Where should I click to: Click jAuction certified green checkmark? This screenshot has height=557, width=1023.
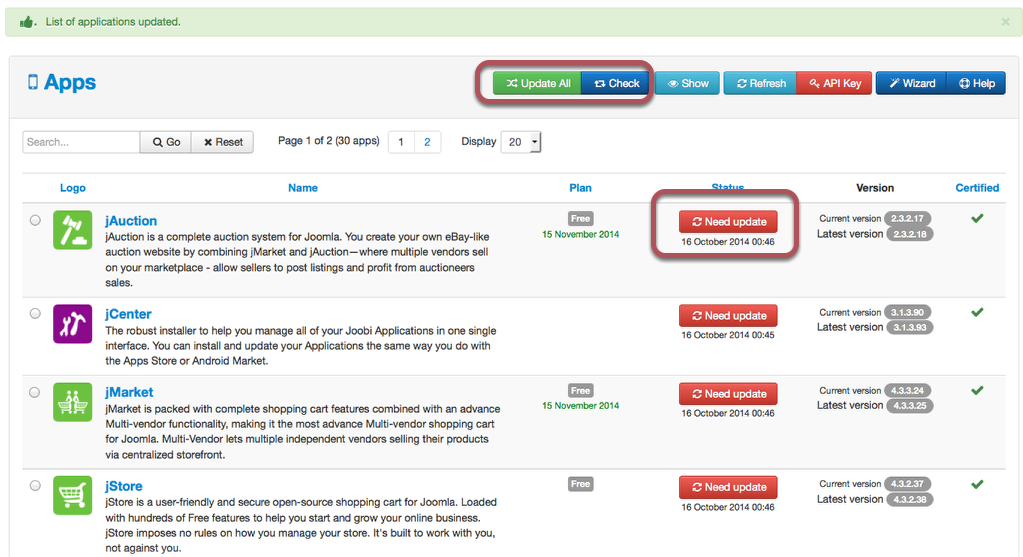click(977, 218)
